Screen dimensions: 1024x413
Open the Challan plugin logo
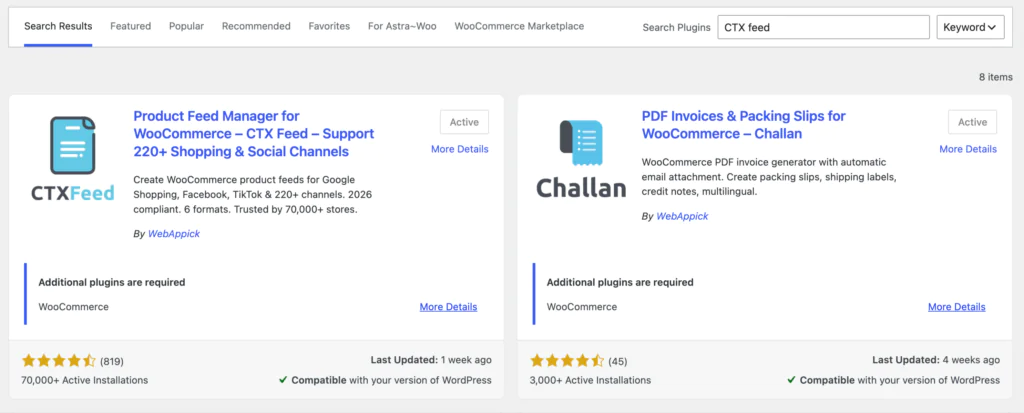click(581, 158)
